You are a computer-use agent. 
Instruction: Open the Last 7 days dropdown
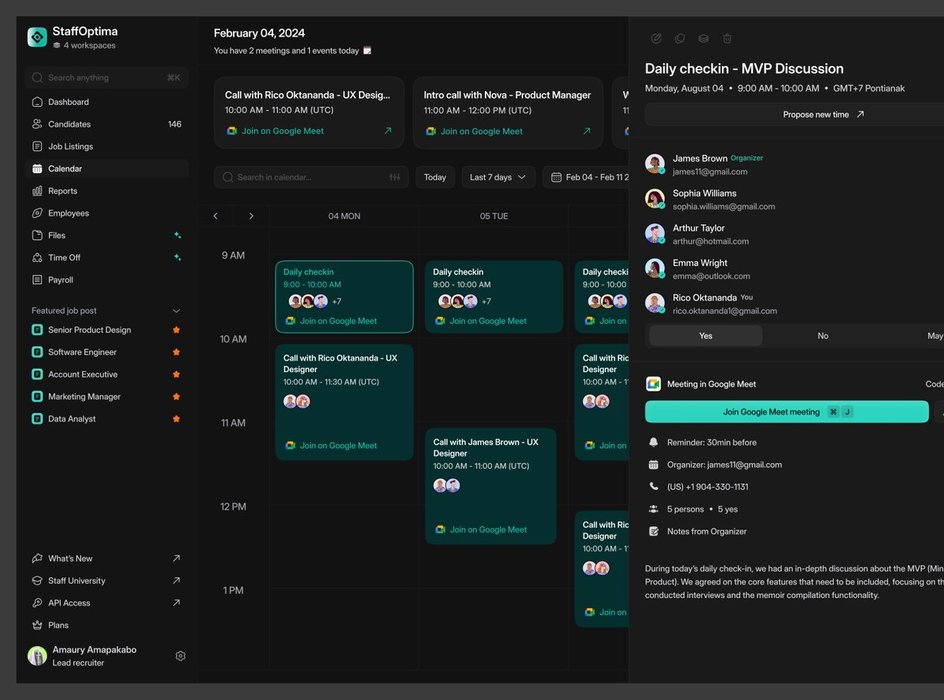(x=497, y=177)
